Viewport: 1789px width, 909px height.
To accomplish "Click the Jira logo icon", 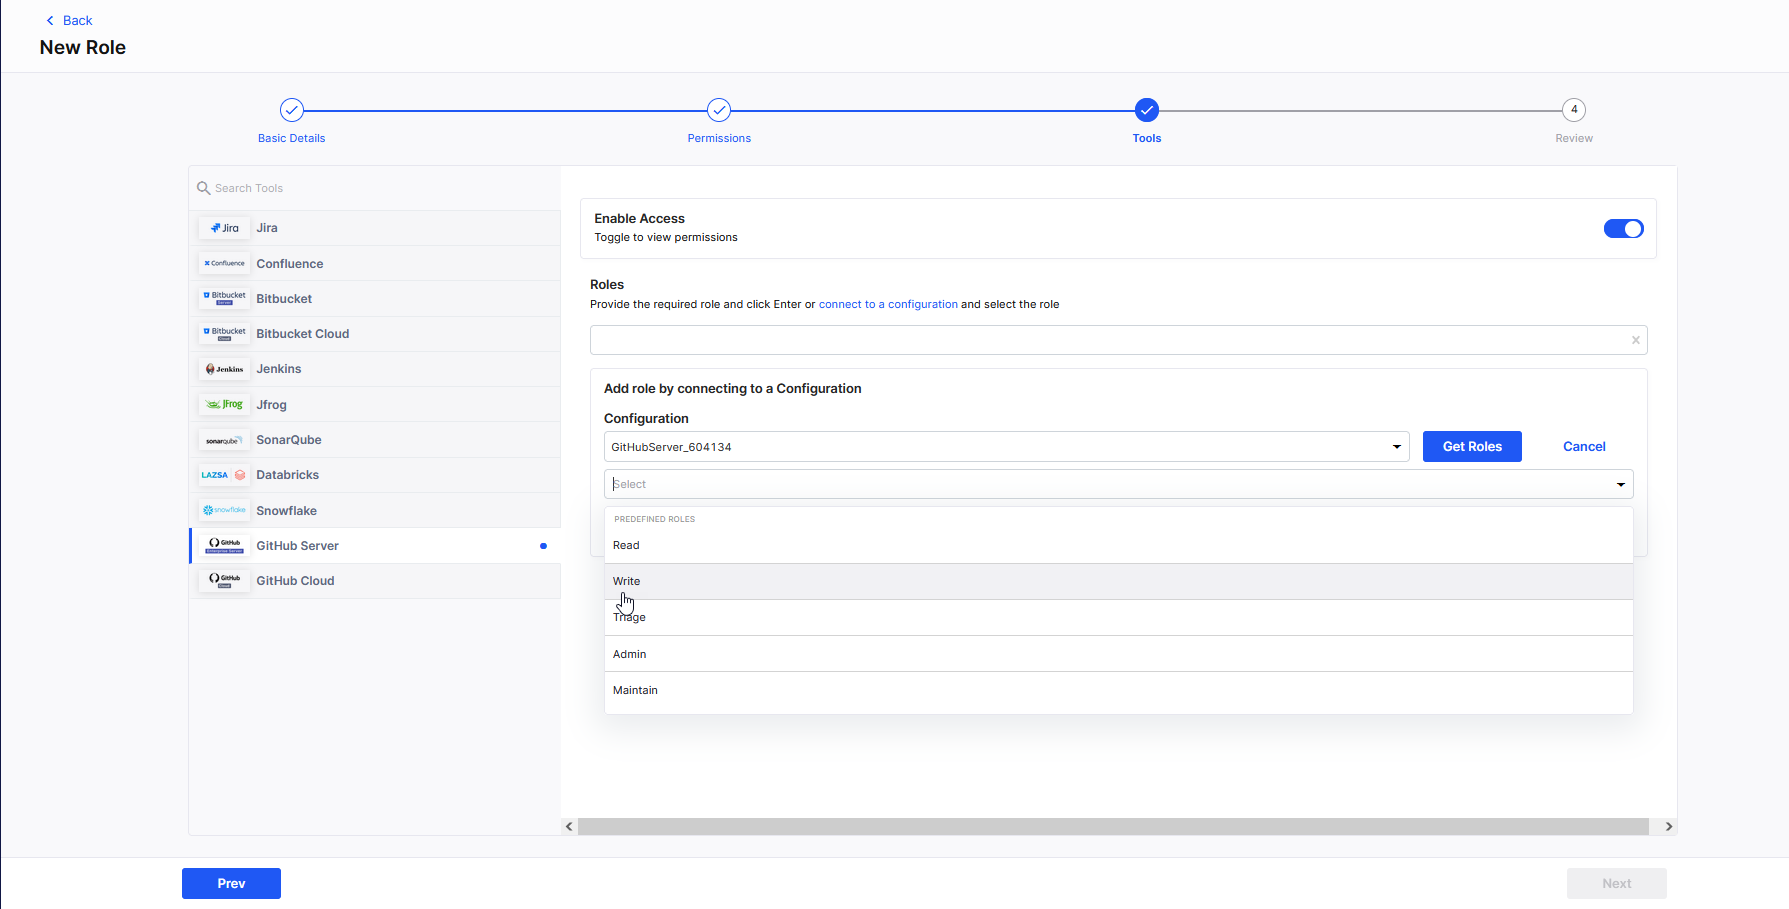I will [x=224, y=228].
